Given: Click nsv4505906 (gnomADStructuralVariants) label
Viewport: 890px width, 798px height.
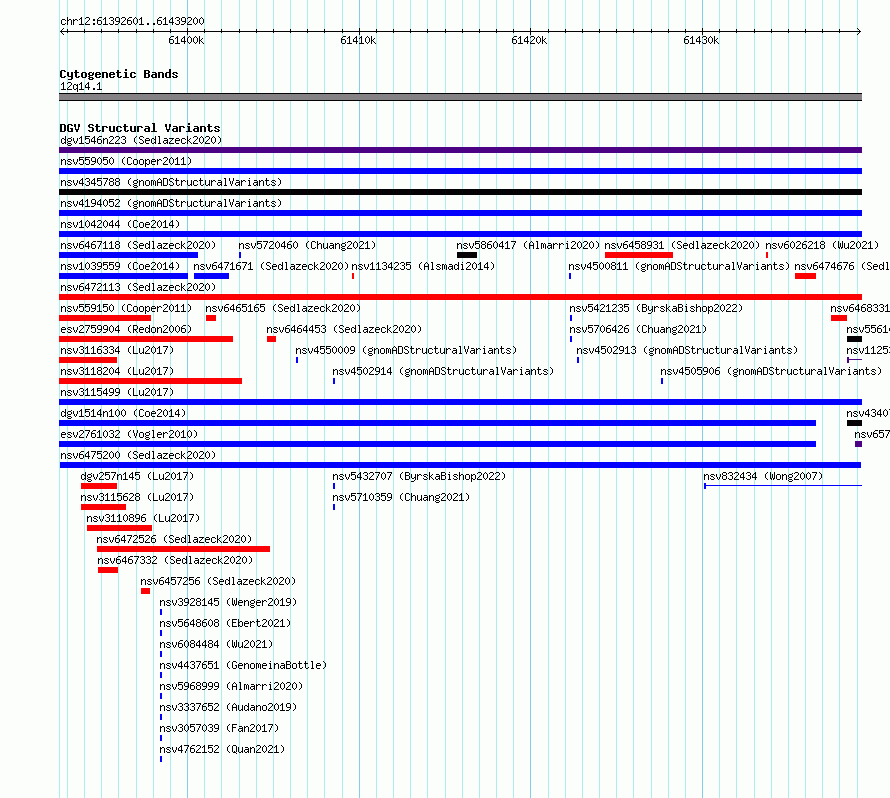Looking at the screenshot, I should point(771,371).
